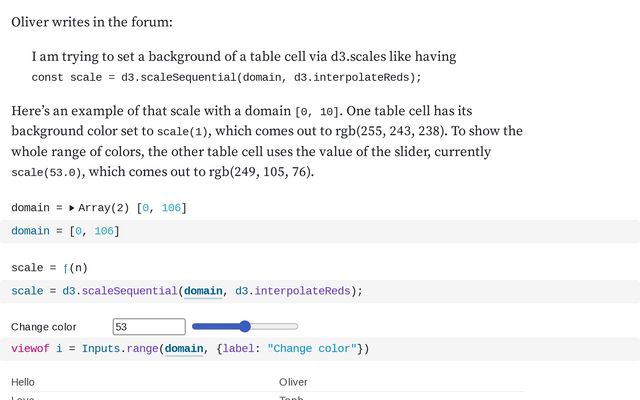
Task: Click the Hello table cell
Action: [23, 382]
